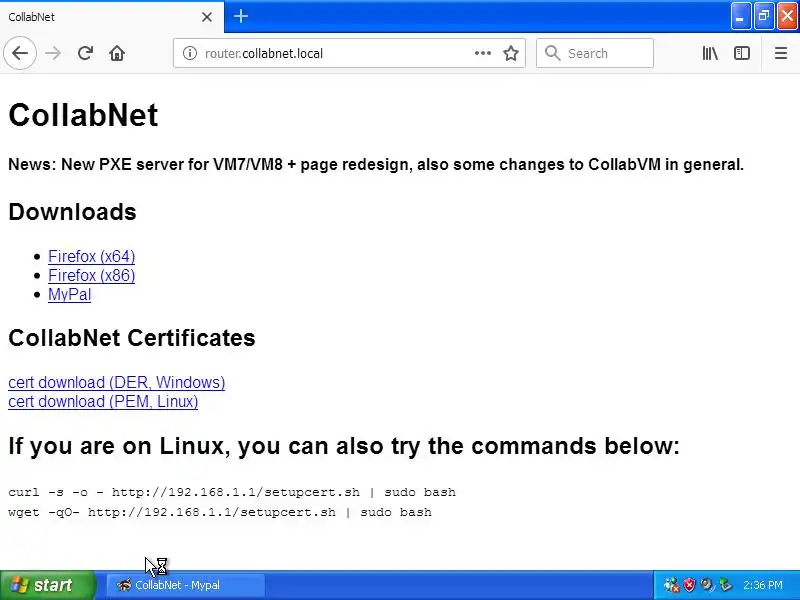Image resolution: width=800 pixels, height=600 pixels.
Task: Click the News PXE server announcement text
Action: [376, 164]
